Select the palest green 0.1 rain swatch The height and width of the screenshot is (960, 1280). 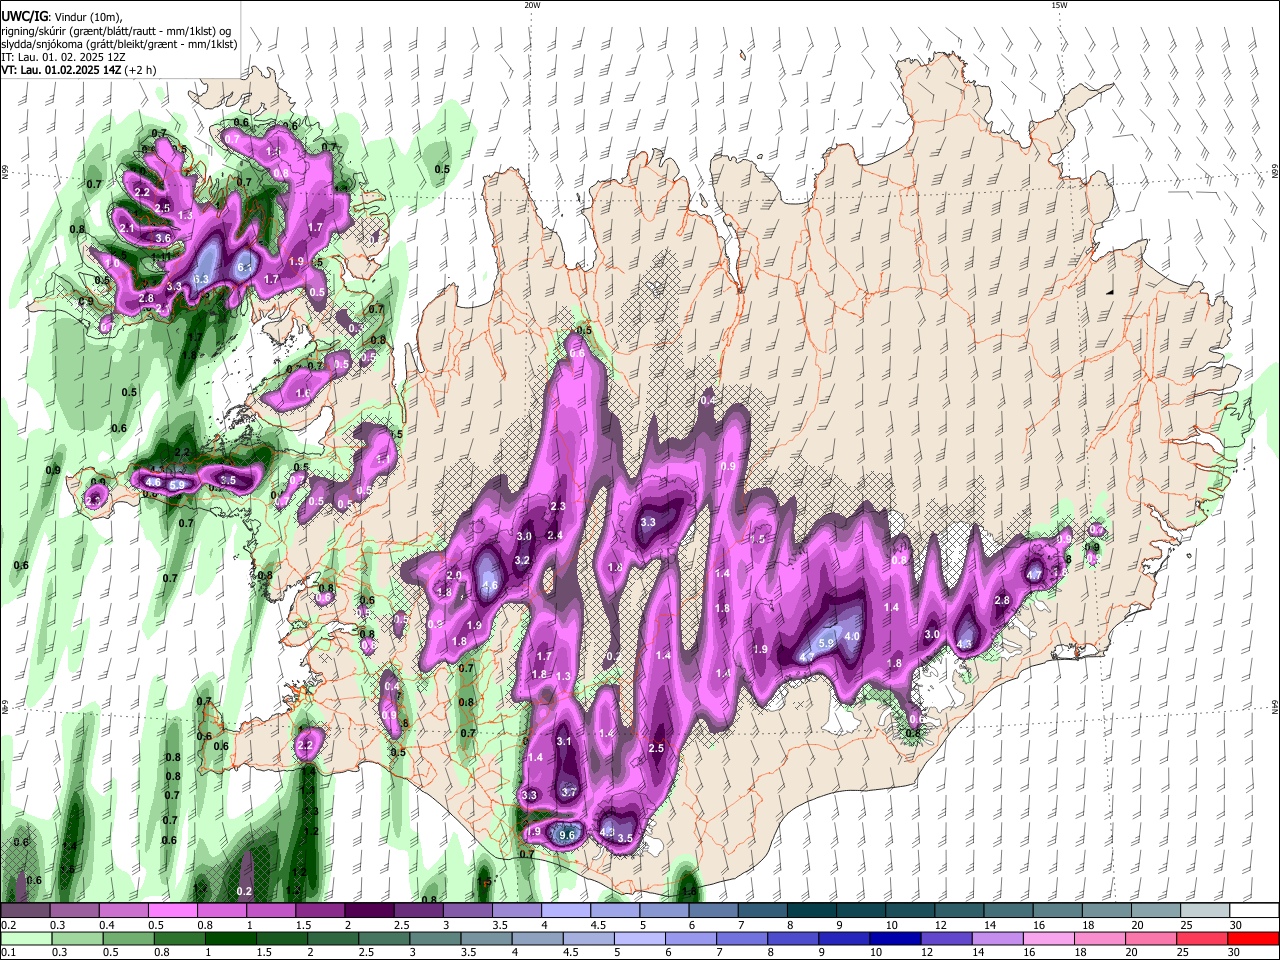click(x=25, y=938)
